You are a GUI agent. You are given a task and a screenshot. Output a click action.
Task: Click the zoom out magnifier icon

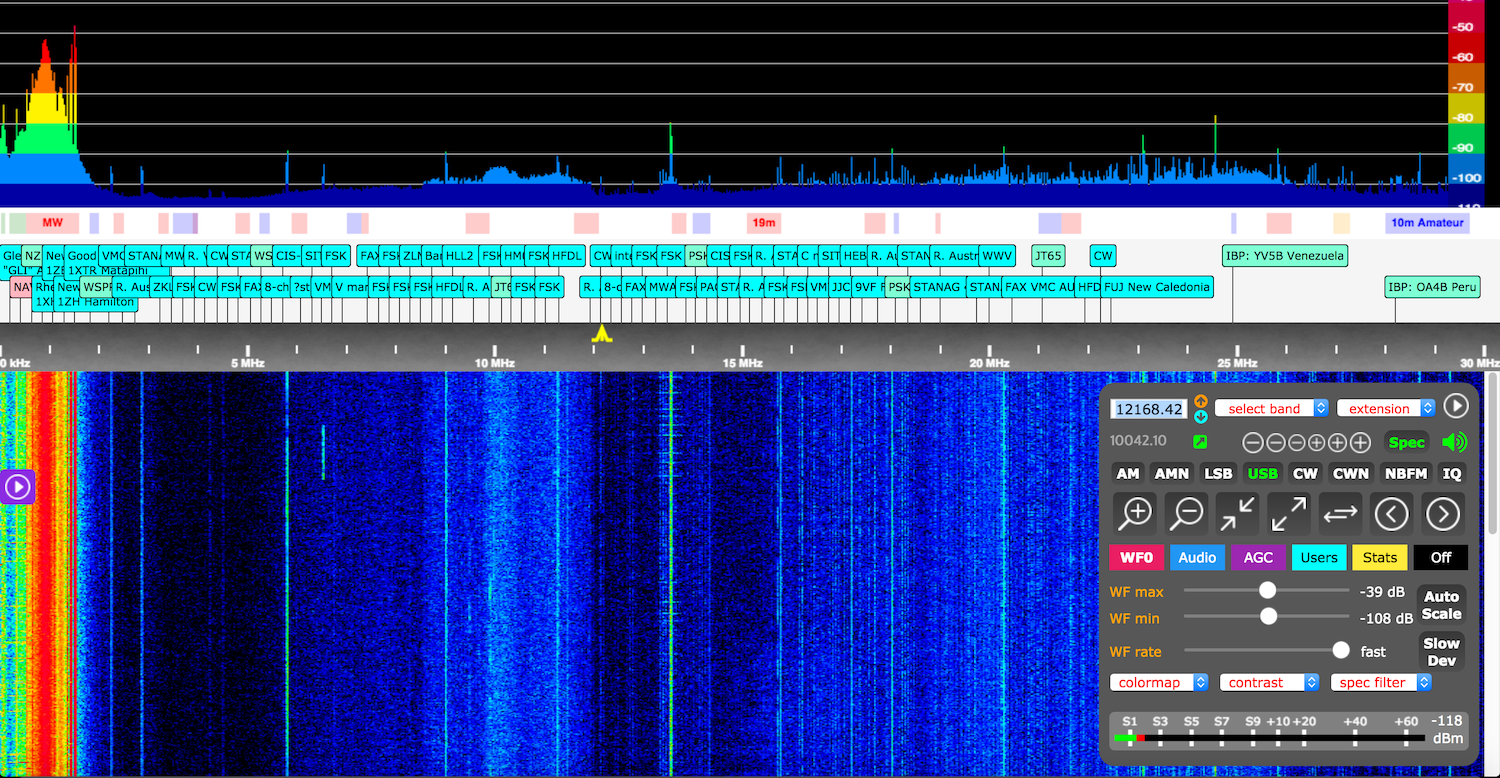[1187, 514]
